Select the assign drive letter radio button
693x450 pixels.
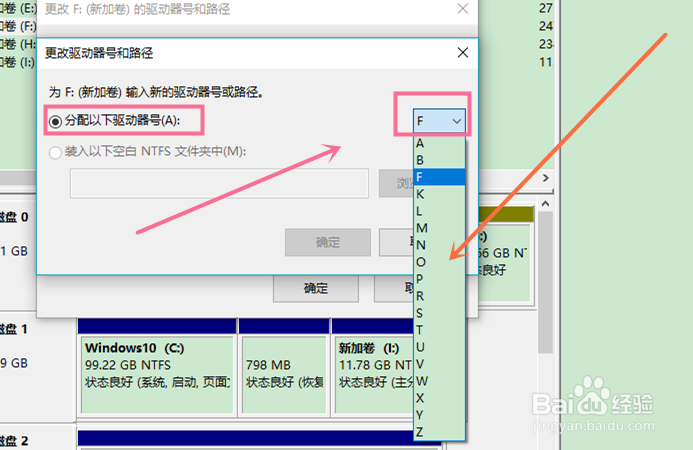[x=55, y=121]
